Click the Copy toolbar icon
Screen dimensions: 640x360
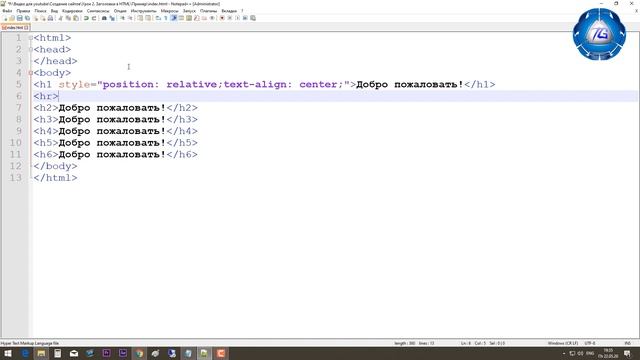pos(68,18)
